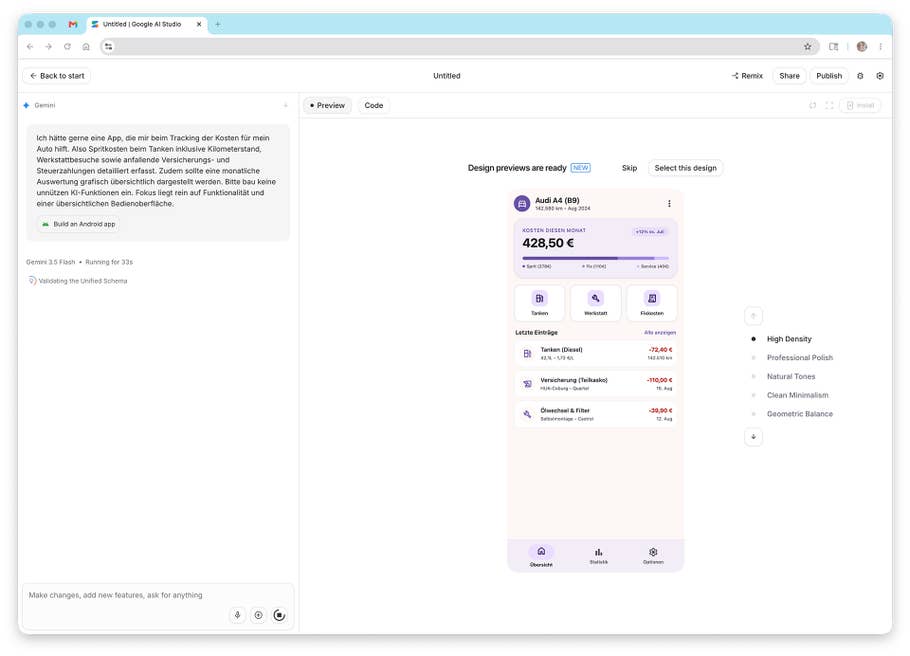The width and height of the screenshot is (910, 656).
Task: Add attachment with the plus circle icon
Action: point(258,615)
